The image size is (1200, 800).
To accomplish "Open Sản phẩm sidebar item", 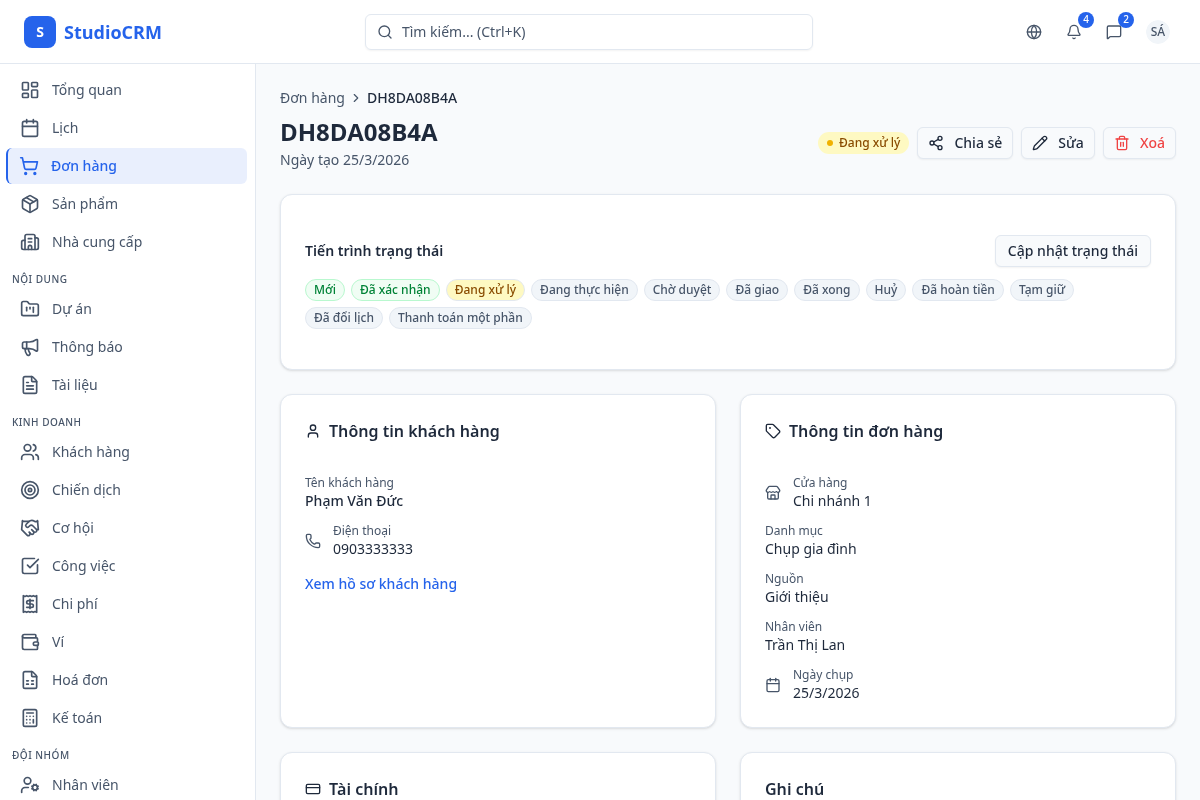I will point(85,204).
